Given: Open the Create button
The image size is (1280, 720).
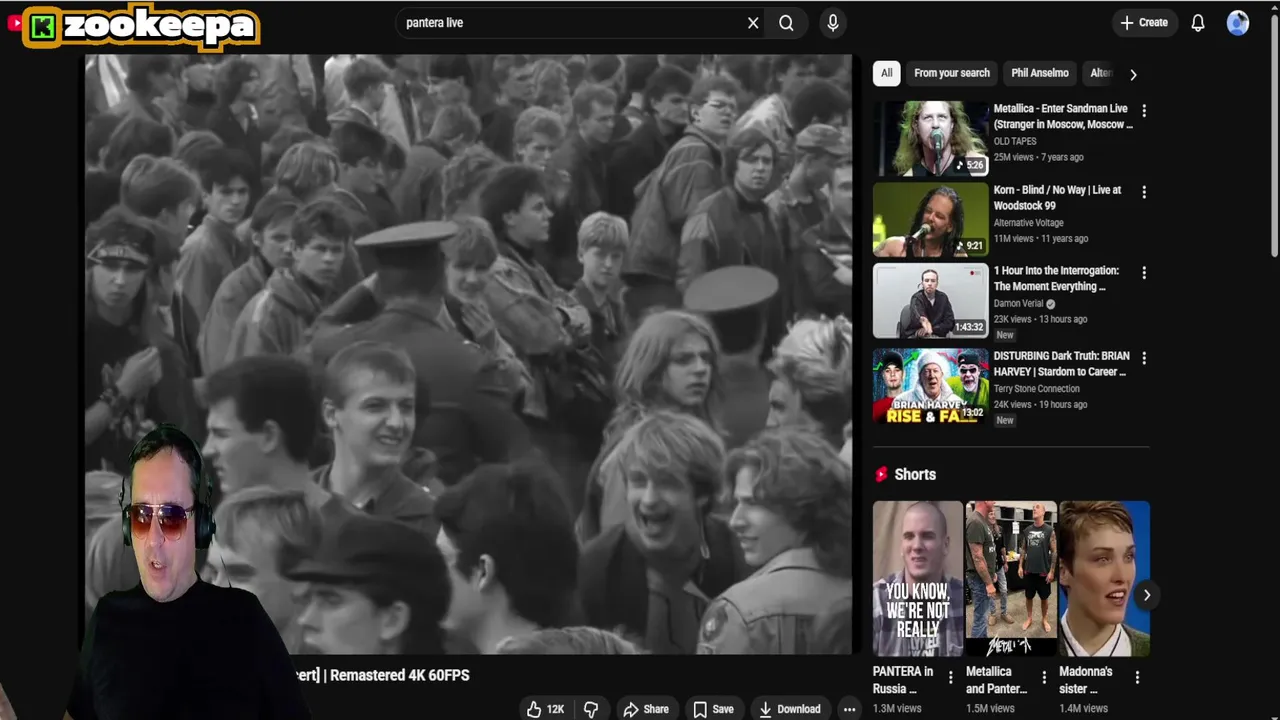Looking at the screenshot, I should point(1143,22).
